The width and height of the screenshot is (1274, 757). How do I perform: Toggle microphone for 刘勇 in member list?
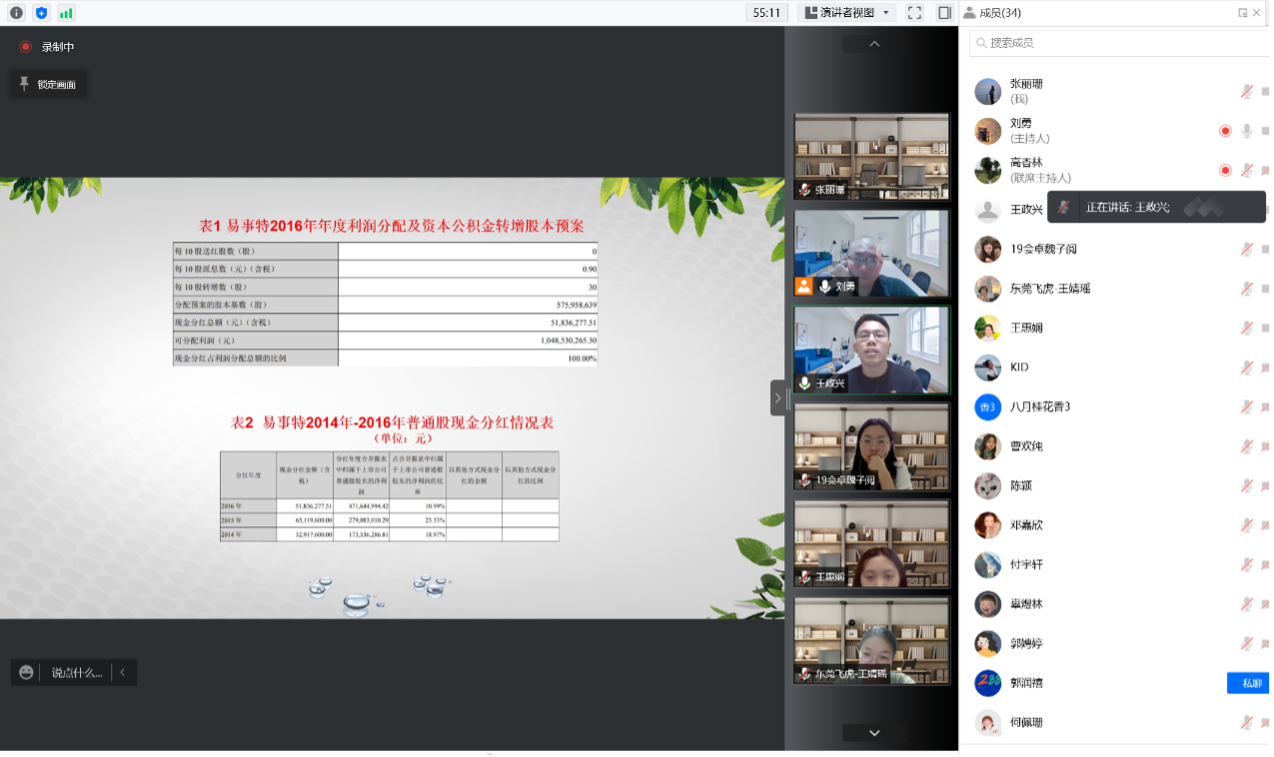pyautogui.click(x=1246, y=131)
